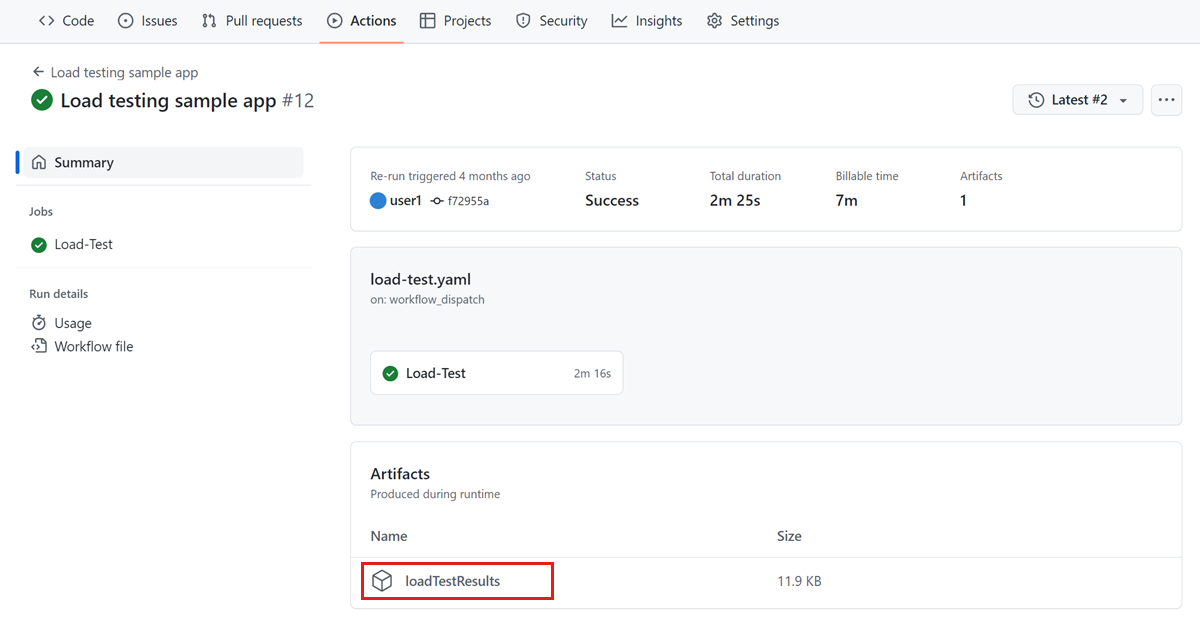Click the back arrow to workflow runs
Viewport: 1200px width, 621px height.
point(38,72)
